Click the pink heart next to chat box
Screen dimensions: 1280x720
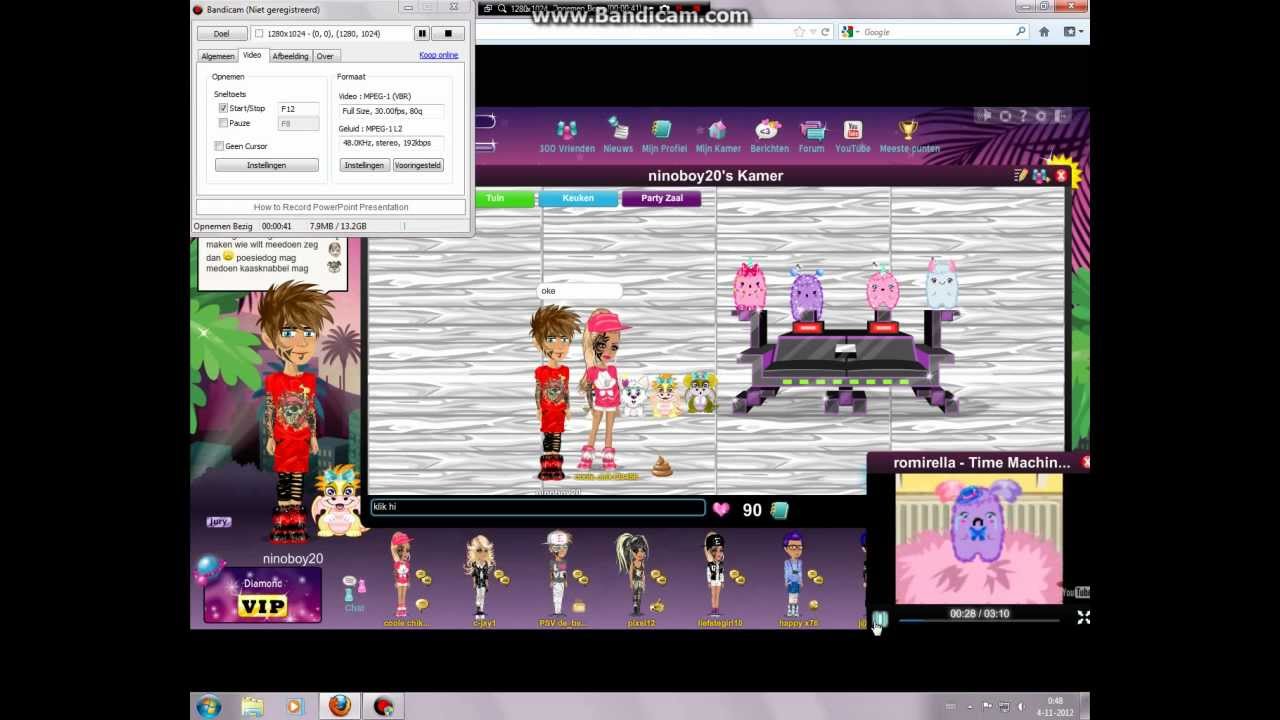721,509
